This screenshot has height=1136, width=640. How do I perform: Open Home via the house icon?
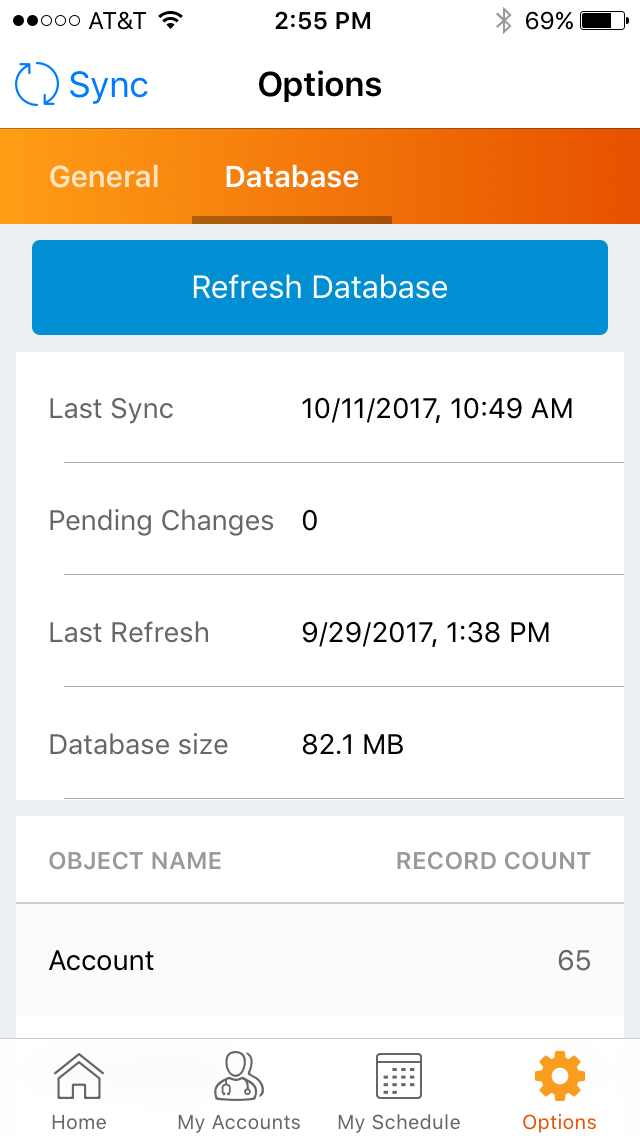pos(79,1079)
